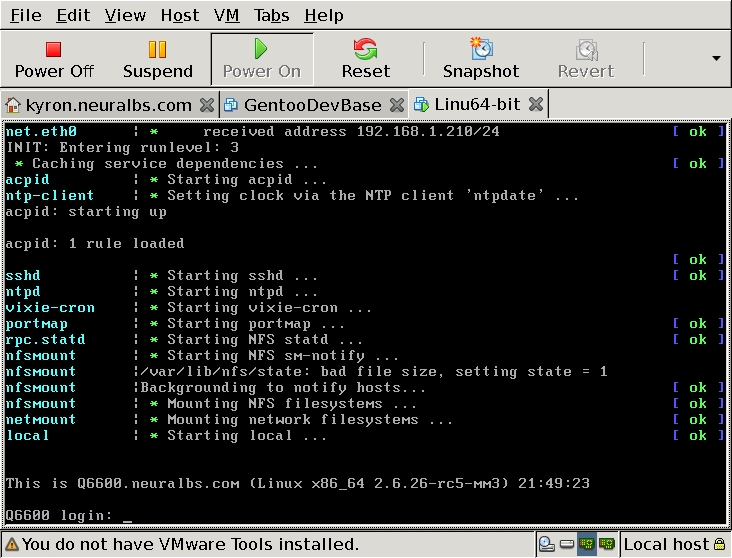Open the File menu

click(25, 15)
